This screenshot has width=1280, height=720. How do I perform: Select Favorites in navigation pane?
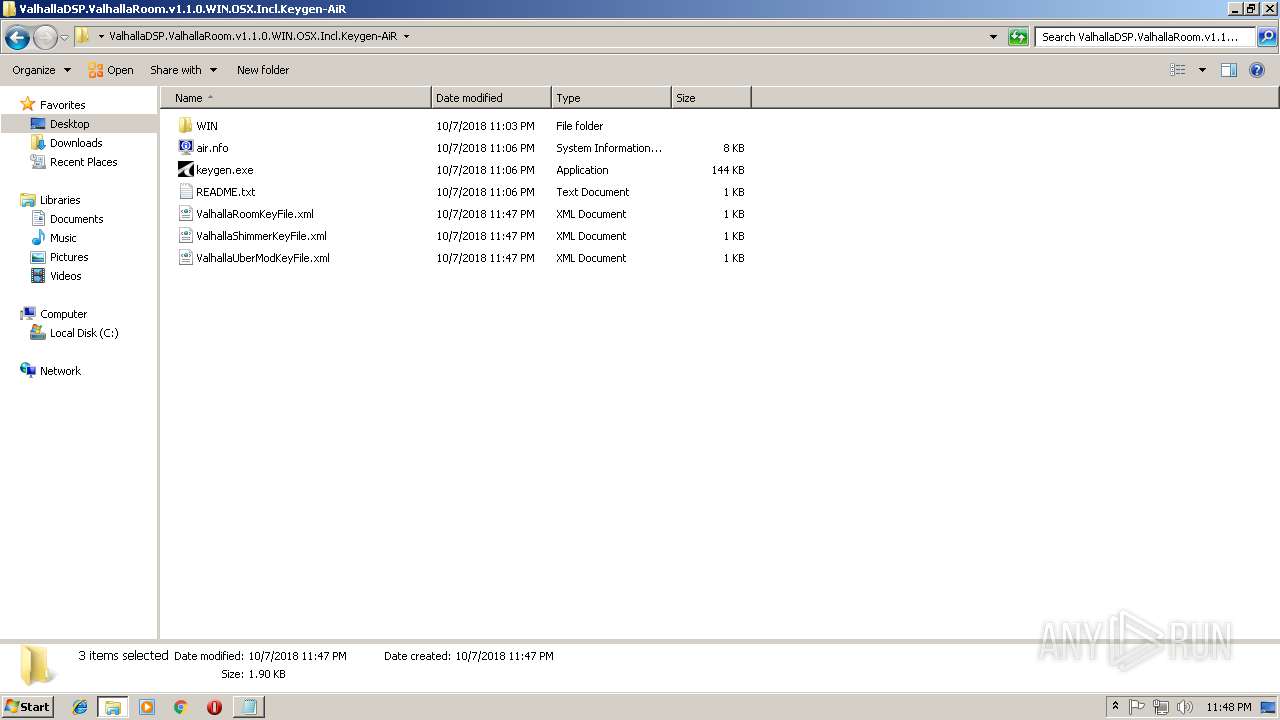[62, 105]
